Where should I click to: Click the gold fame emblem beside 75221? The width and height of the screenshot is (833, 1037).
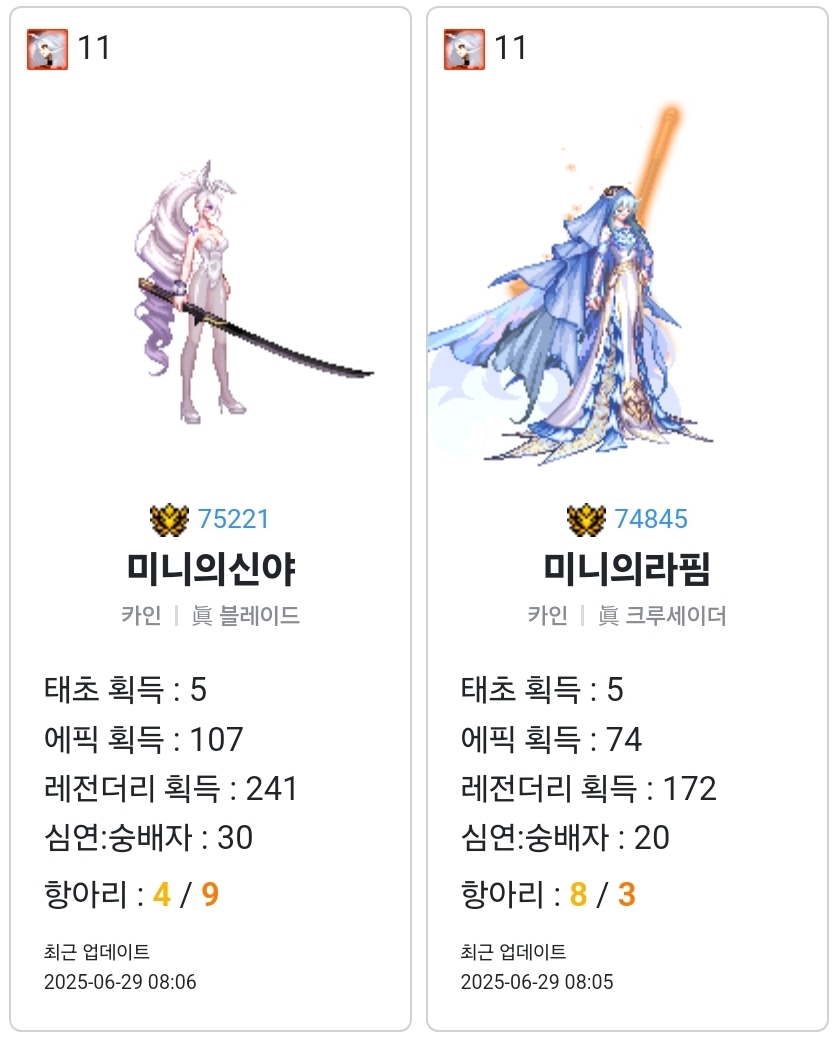169,520
